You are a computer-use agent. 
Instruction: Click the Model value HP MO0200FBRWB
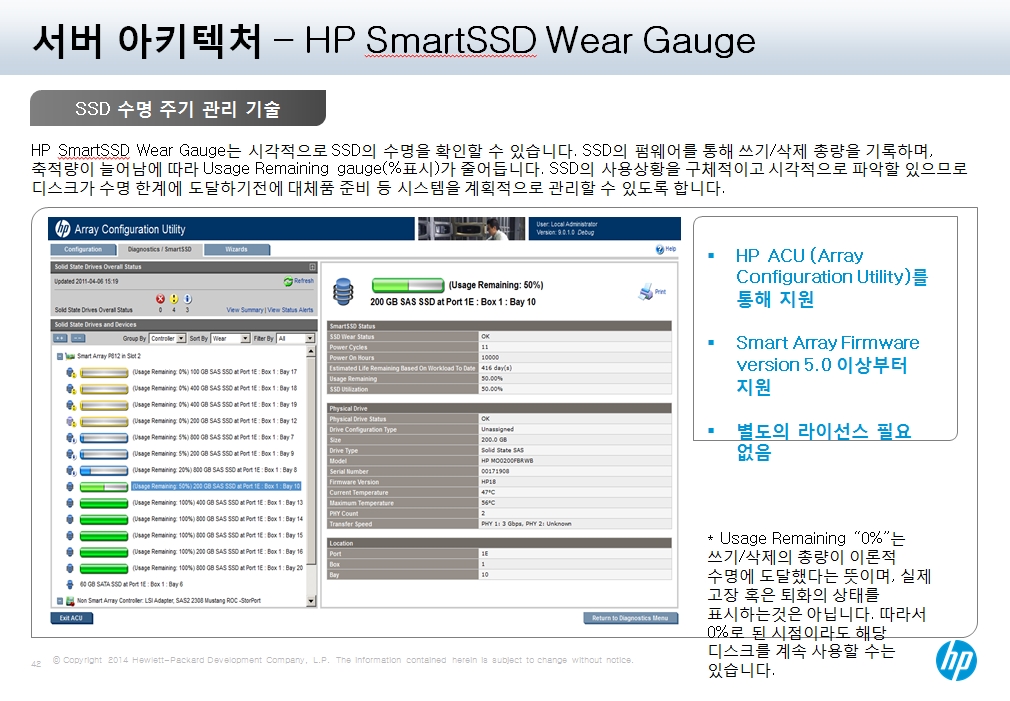[x=508, y=461]
